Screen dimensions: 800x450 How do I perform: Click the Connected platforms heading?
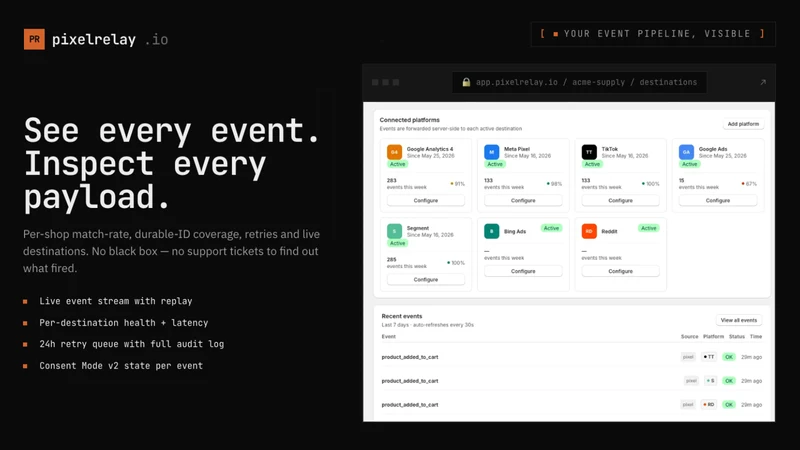409,120
